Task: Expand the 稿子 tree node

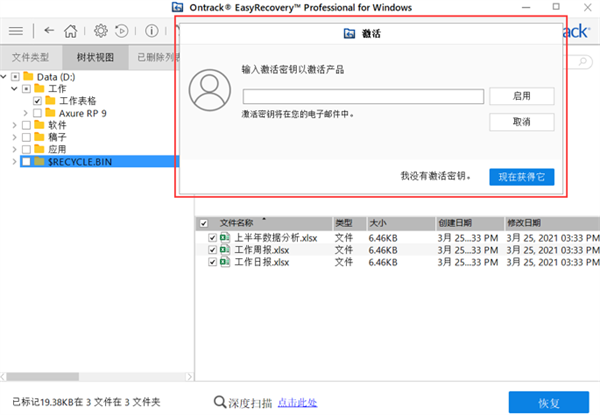Action: click(15, 137)
